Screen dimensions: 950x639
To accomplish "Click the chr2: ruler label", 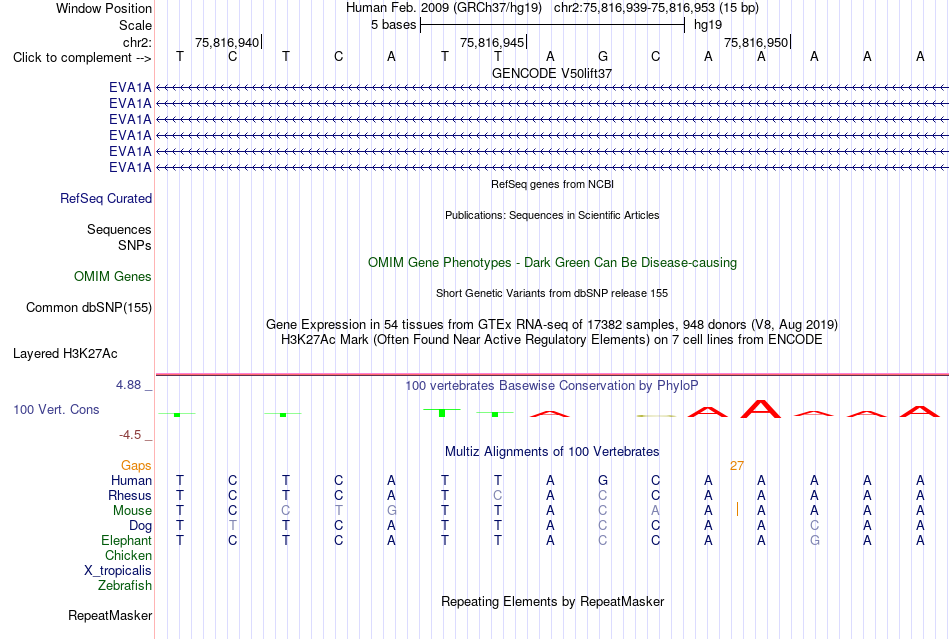I will tap(137, 42).
